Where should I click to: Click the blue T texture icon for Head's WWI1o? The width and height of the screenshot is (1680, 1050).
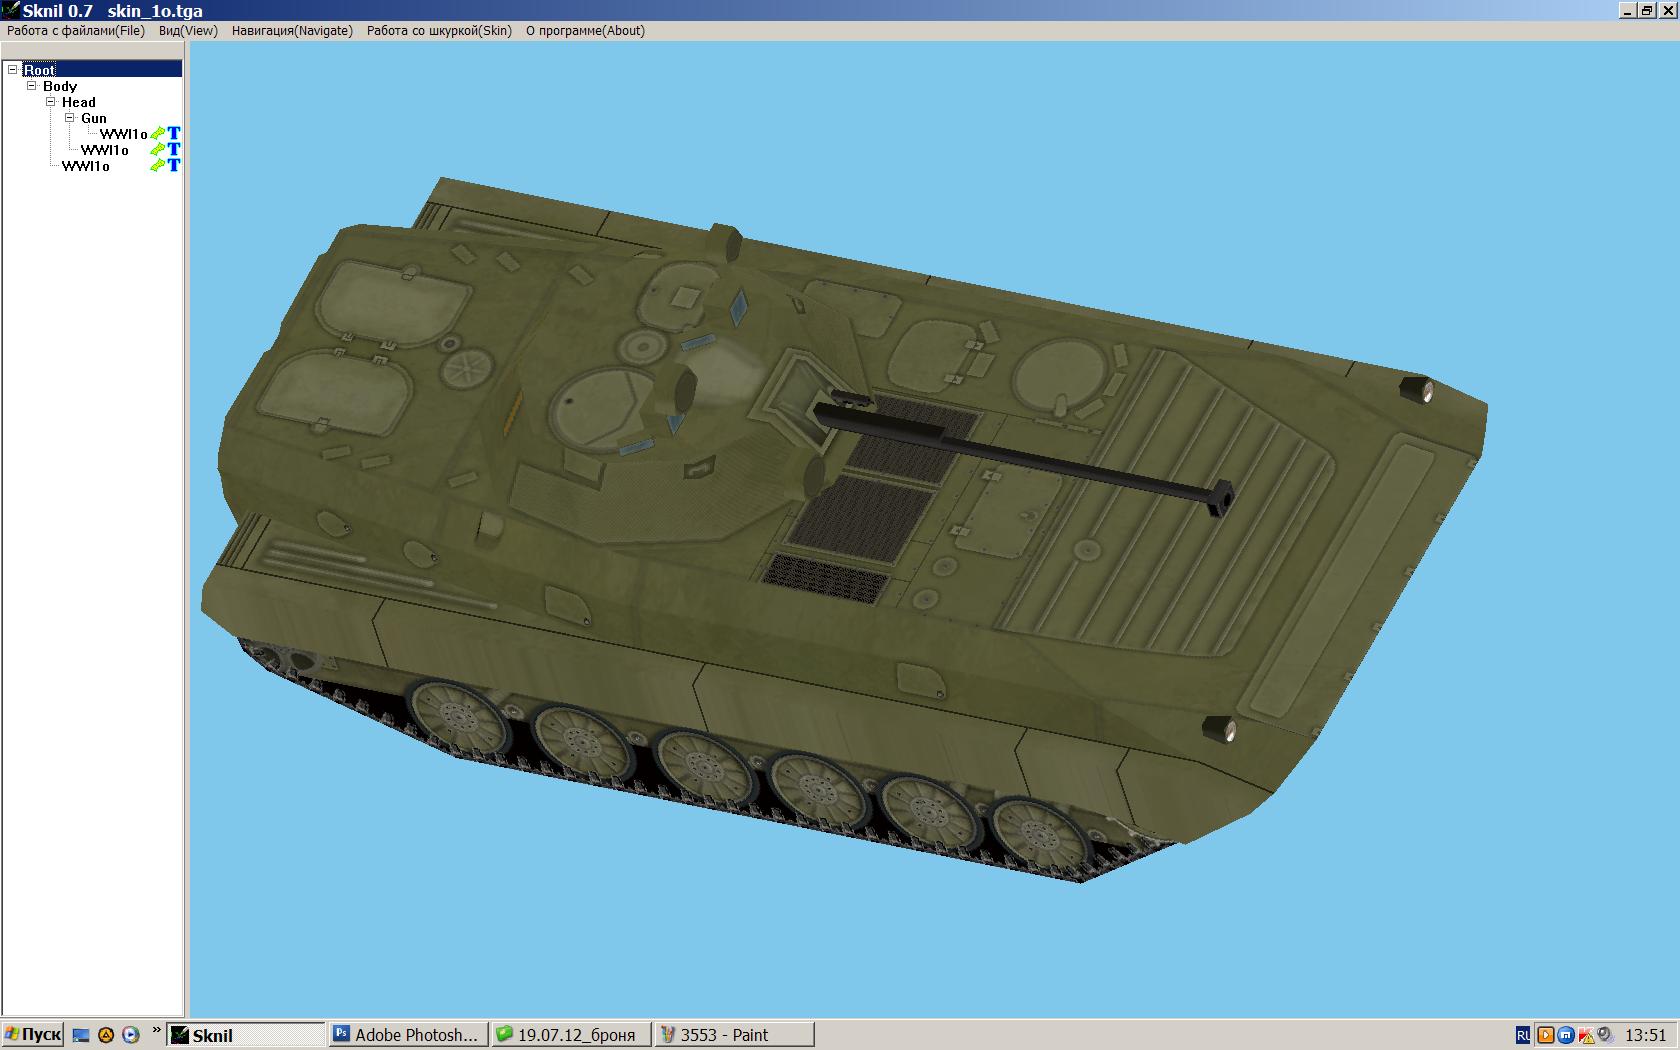(x=174, y=149)
